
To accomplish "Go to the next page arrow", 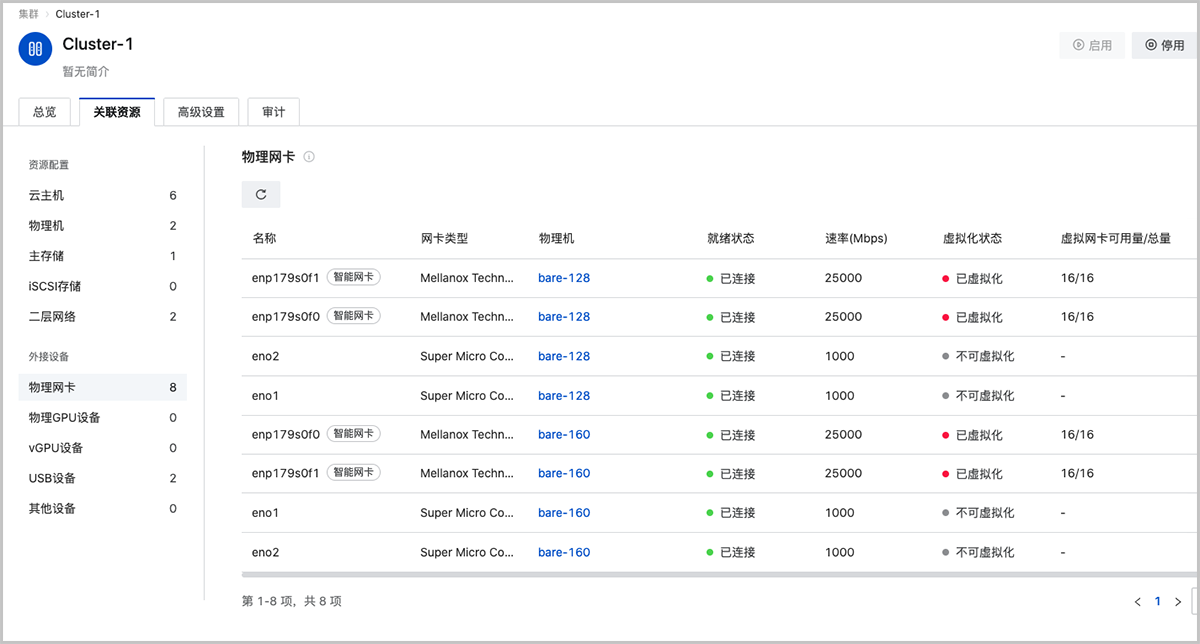I will coord(1178,602).
